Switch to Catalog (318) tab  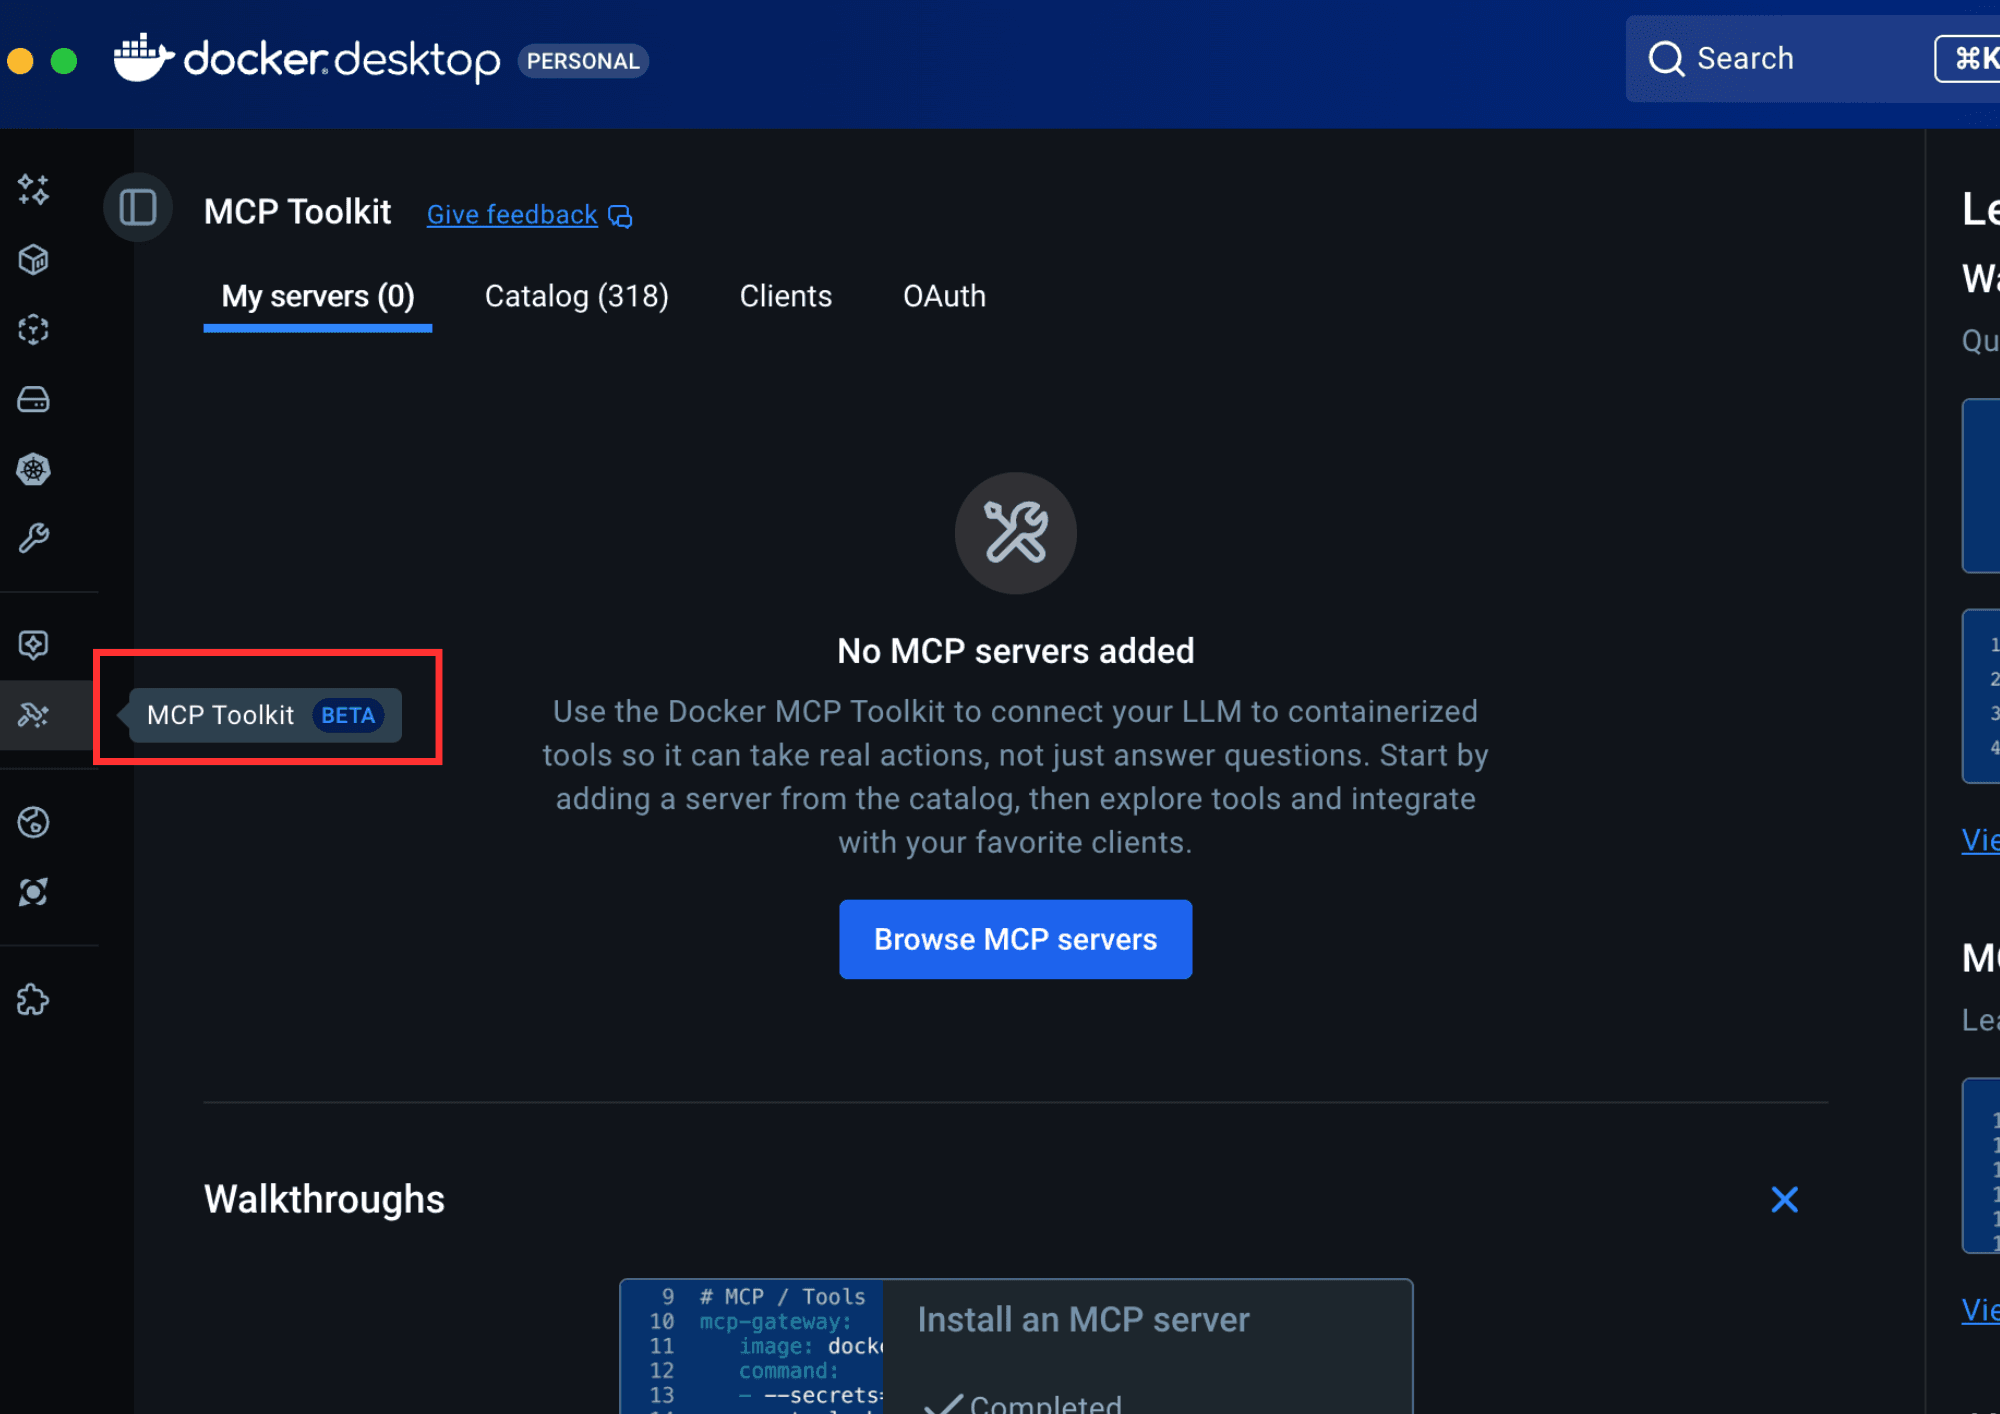pos(577,296)
